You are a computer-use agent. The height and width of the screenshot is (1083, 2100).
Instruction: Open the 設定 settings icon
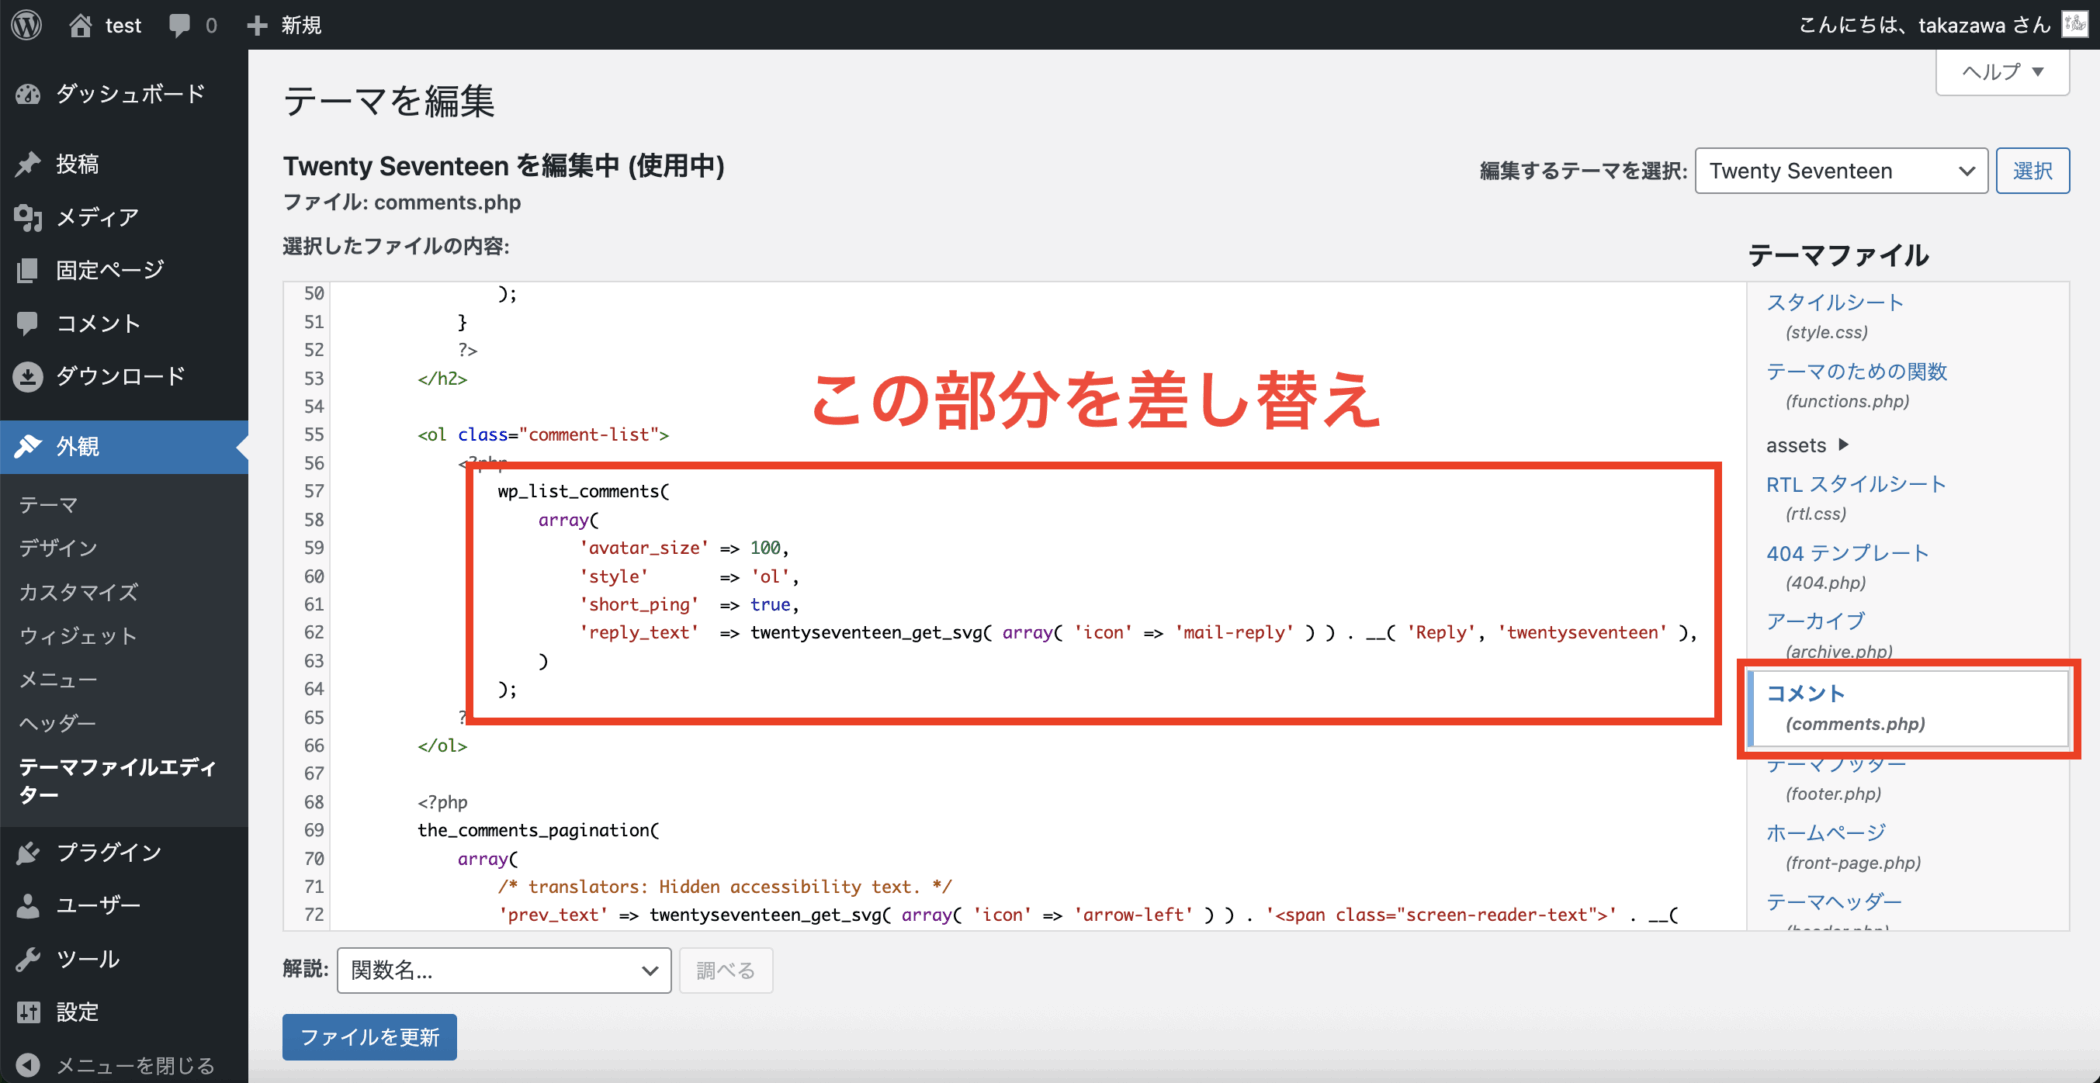click(x=28, y=1012)
